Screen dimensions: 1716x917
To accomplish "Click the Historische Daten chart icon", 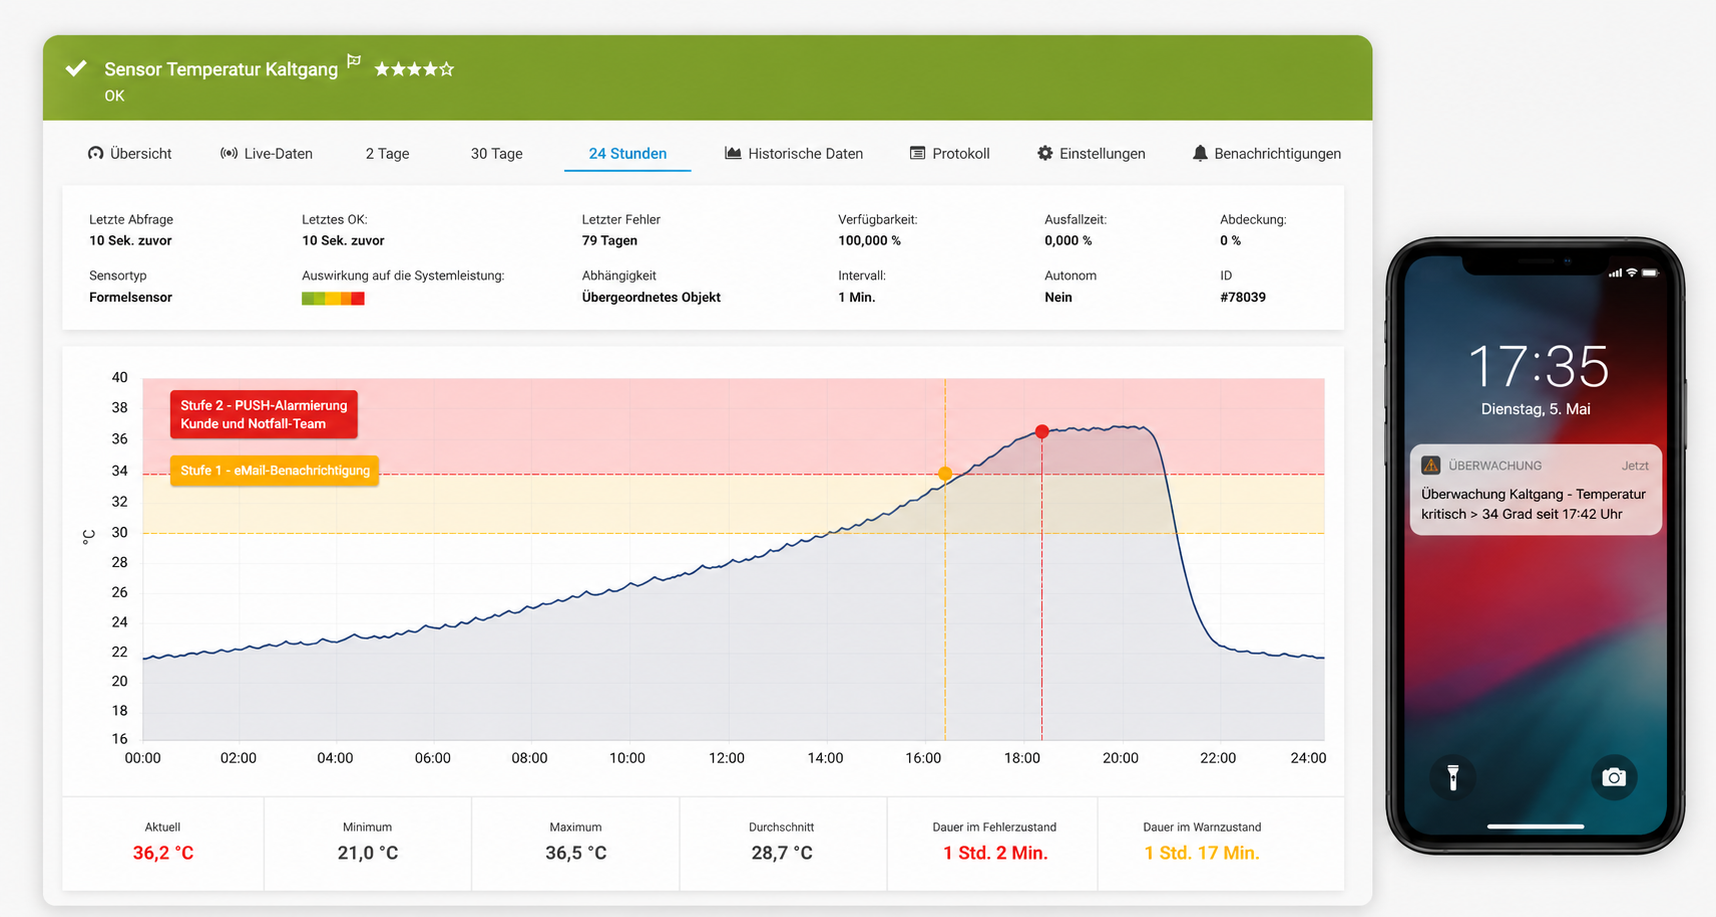I will (x=733, y=153).
